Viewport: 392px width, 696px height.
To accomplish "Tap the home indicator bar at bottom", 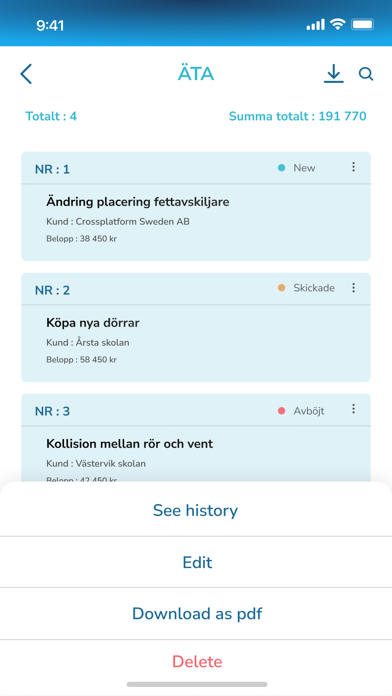I will pos(197,684).
